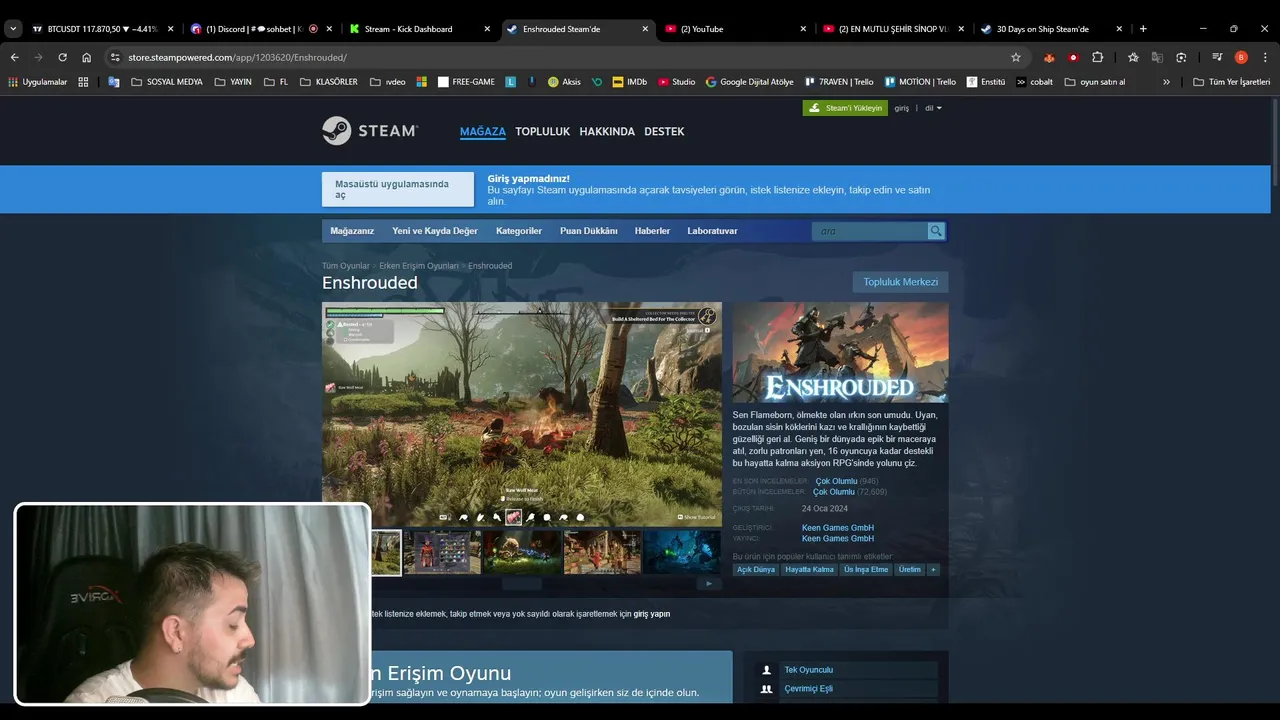Switch to the BTCUSDT browser tab
The height and width of the screenshot is (720, 1280).
103,29
